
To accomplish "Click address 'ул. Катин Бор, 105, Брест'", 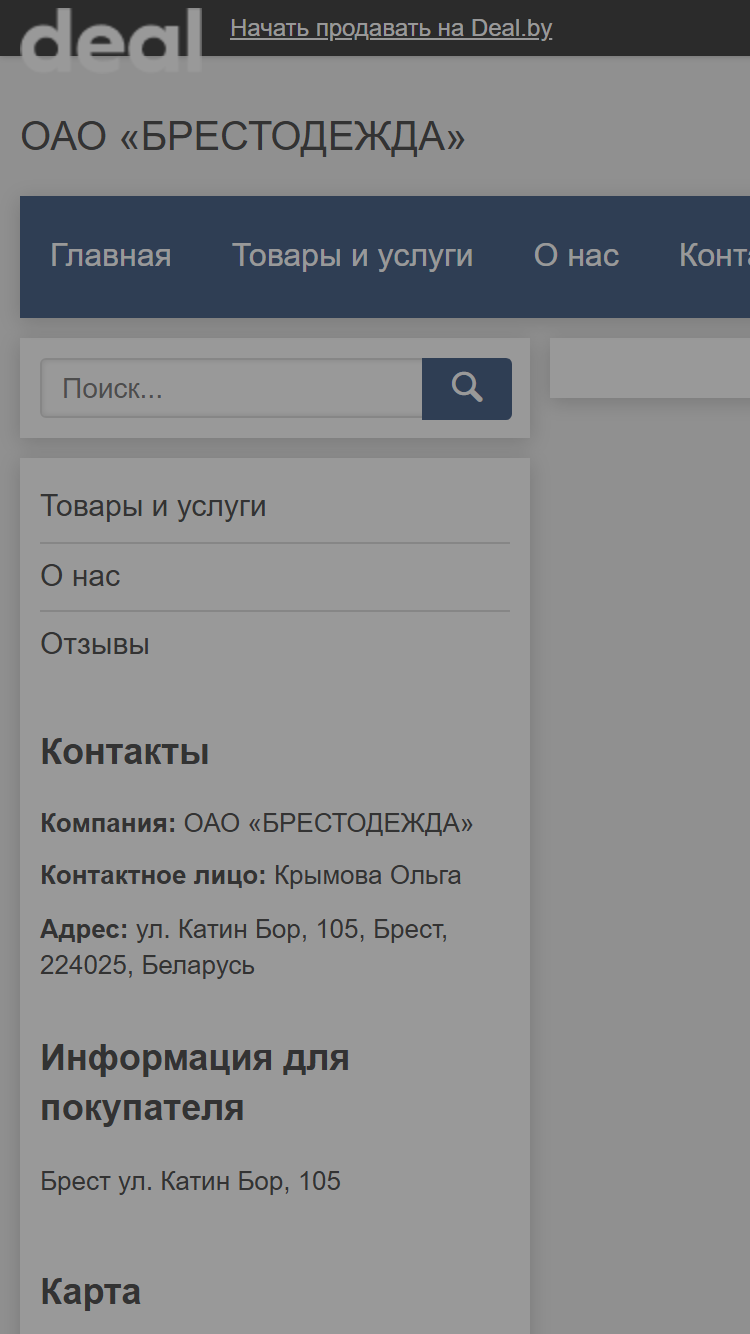I will coord(292,930).
